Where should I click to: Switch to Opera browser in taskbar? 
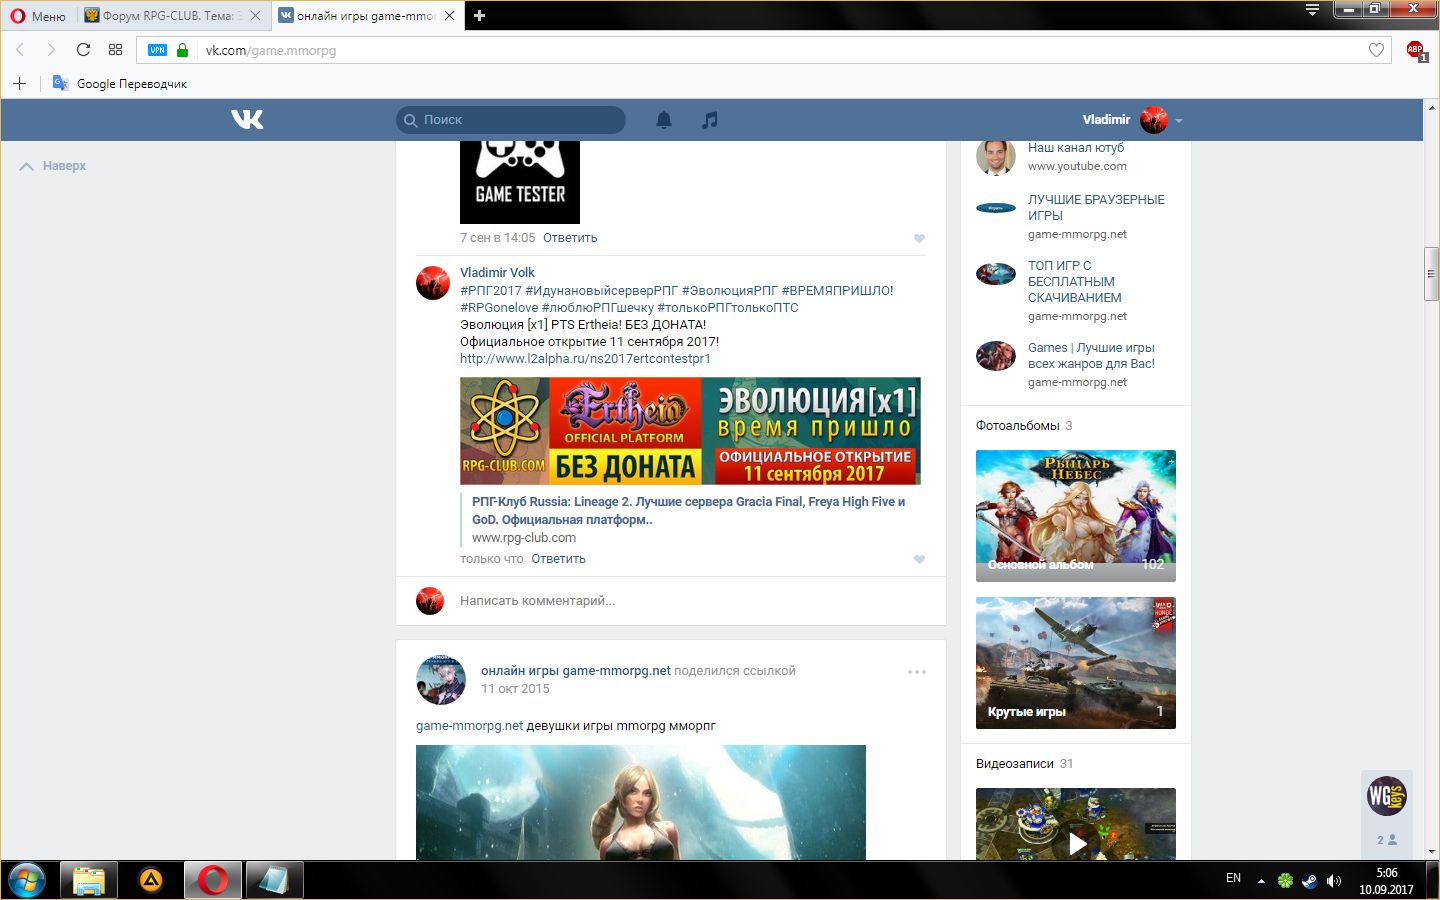(213, 880)
